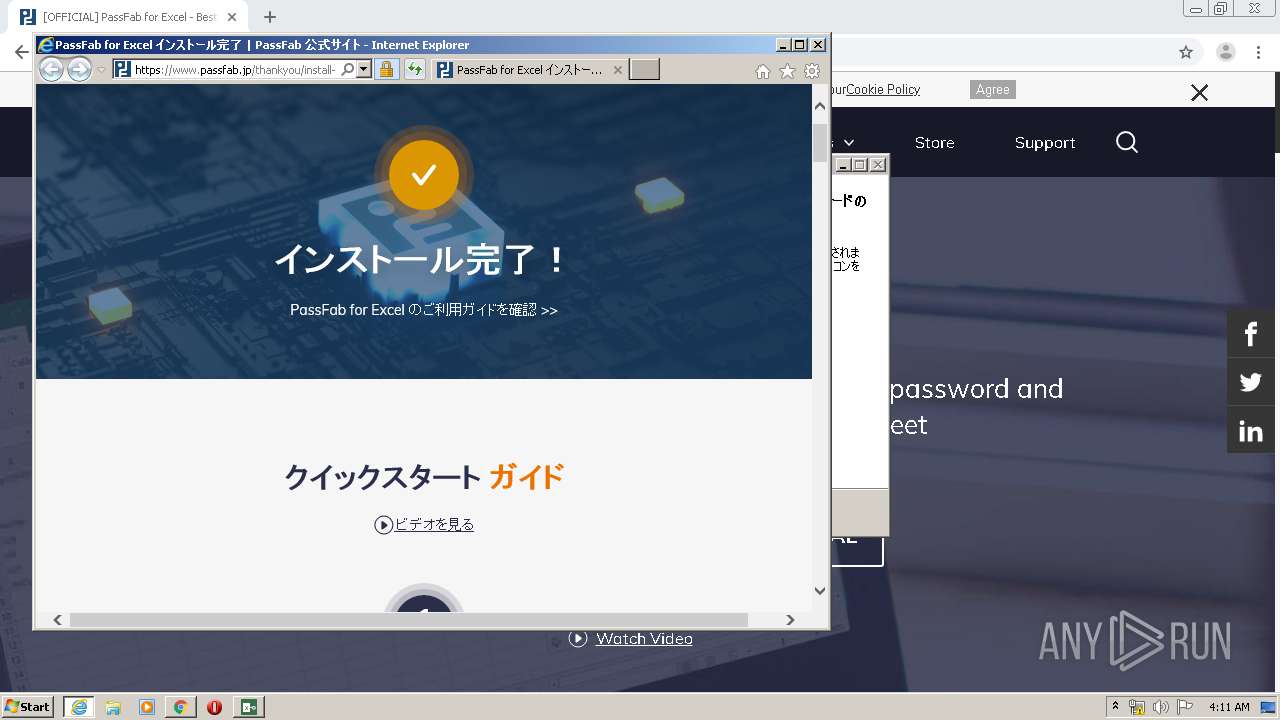Open the Action Center flag icon
The image size is (1280, 720).
tap(1185, 707)
